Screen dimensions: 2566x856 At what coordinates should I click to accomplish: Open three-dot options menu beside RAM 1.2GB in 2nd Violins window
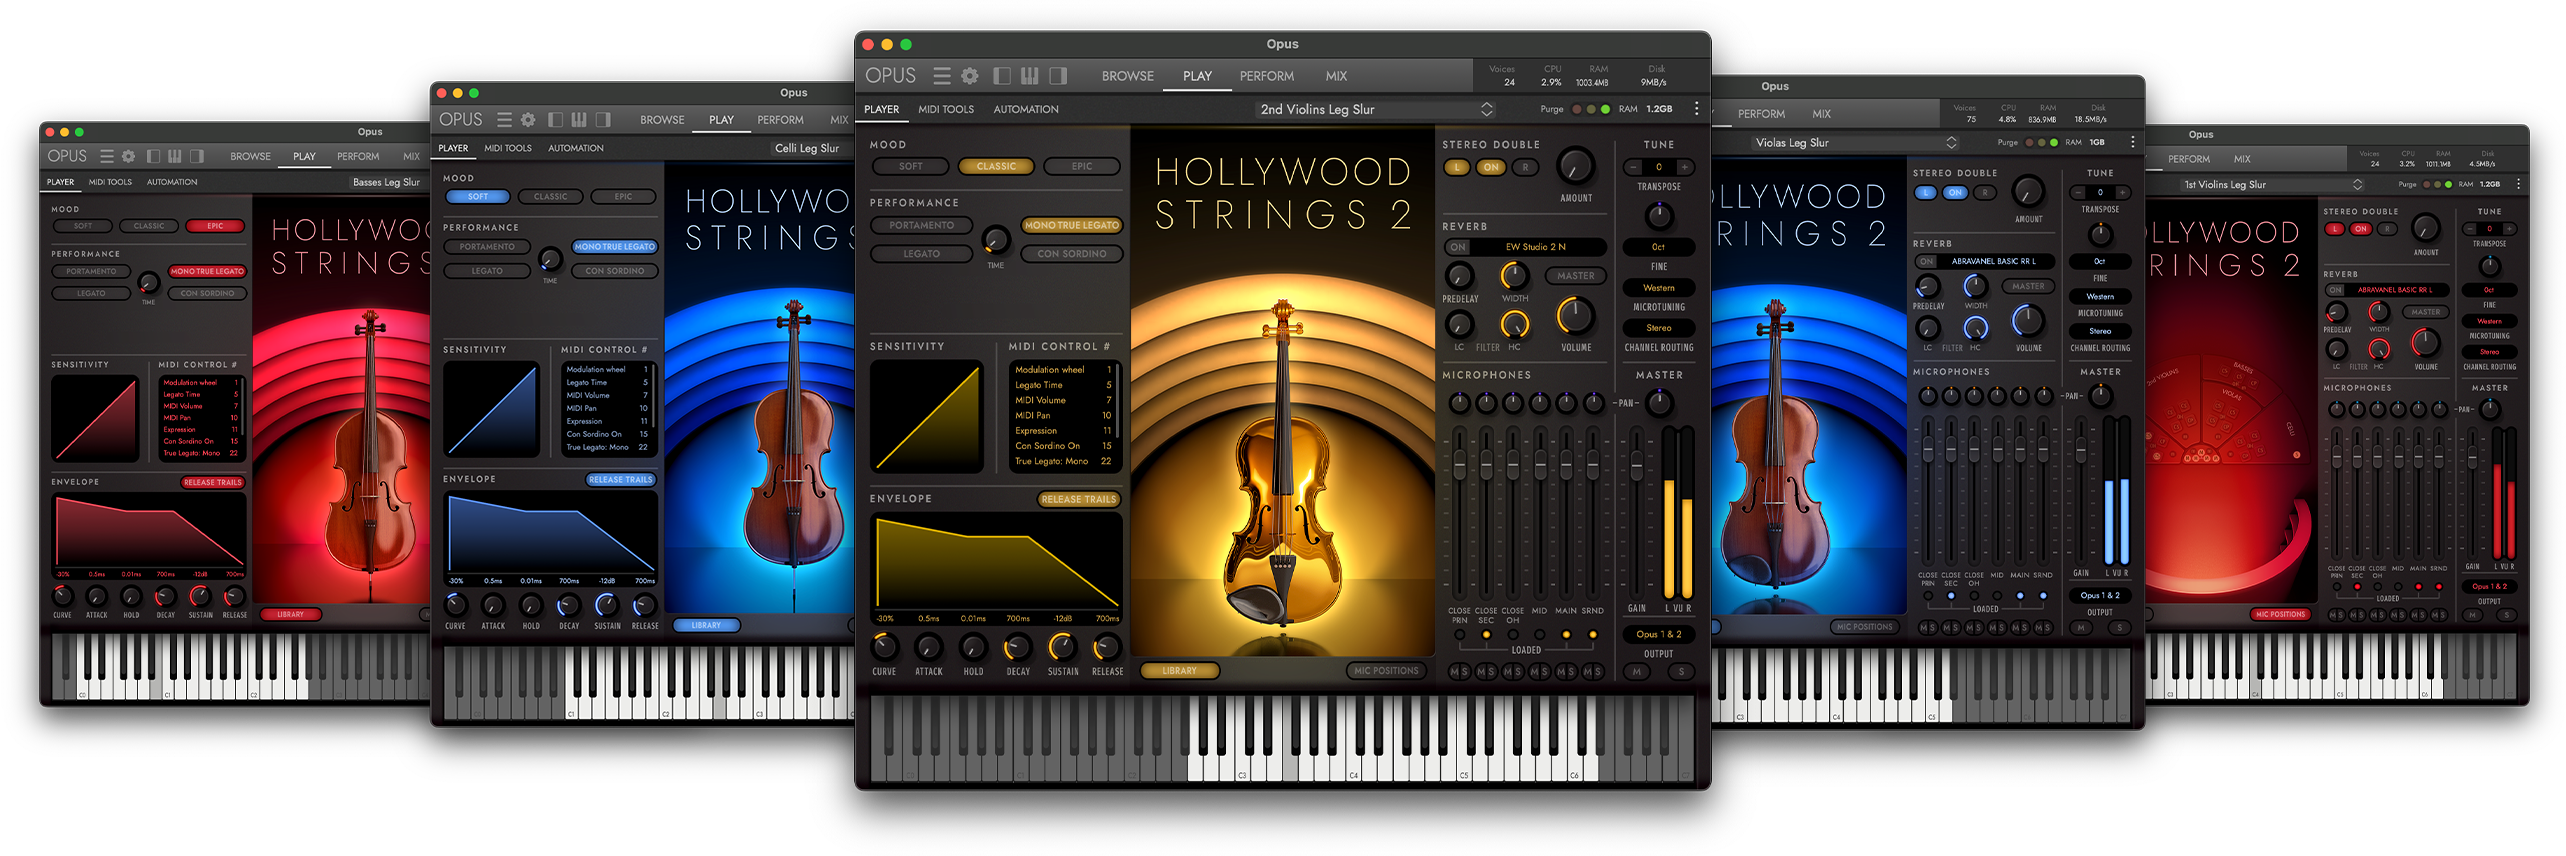click(x=1696, y=109)
